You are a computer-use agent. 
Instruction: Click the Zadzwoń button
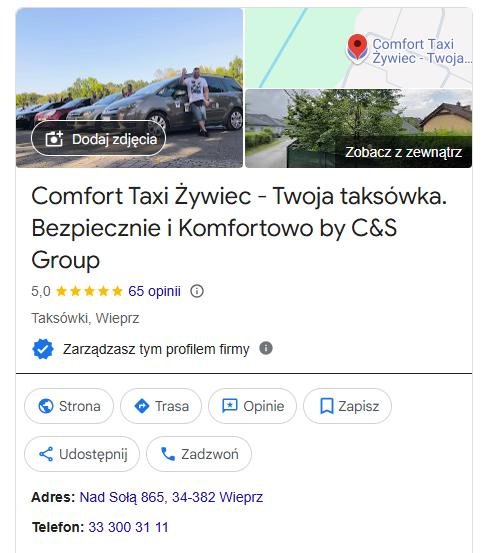[199, 454]
